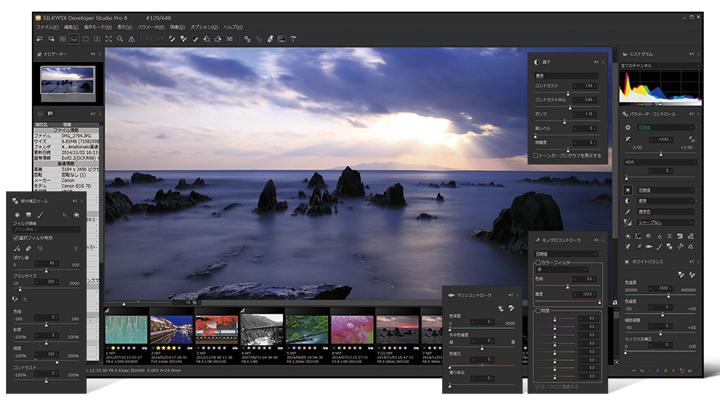Viewport: 720px width, 400px height.
Task: Click the contrast value field in Tone panel
Action: pyautogui.click(x=585, y=86)
